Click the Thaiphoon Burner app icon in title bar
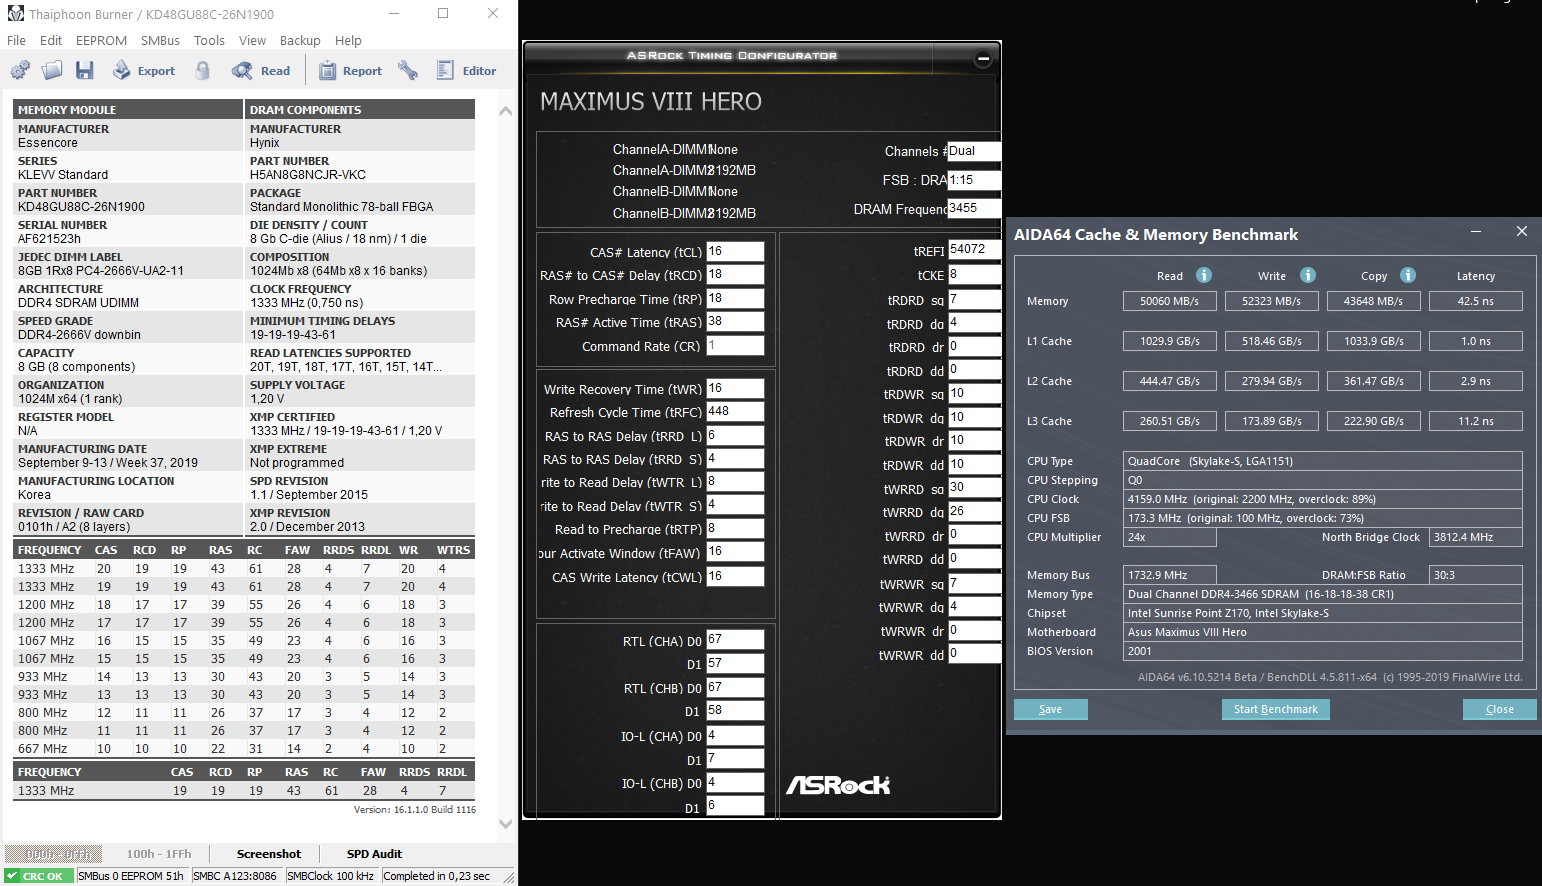Screen dimensions: 1542x886 (x=15, y=14)
